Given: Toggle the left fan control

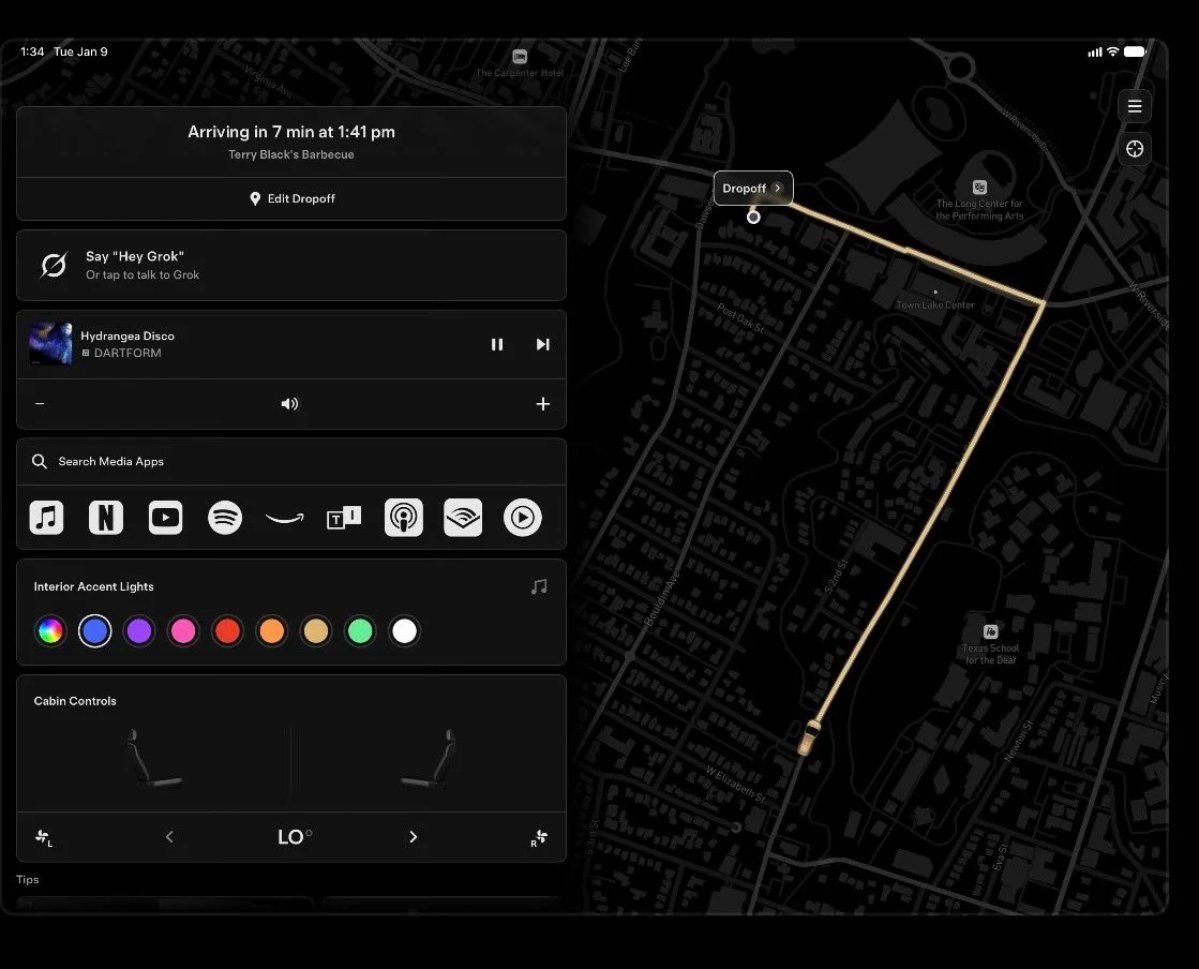Looking at the screenshot, I should 44,837.
